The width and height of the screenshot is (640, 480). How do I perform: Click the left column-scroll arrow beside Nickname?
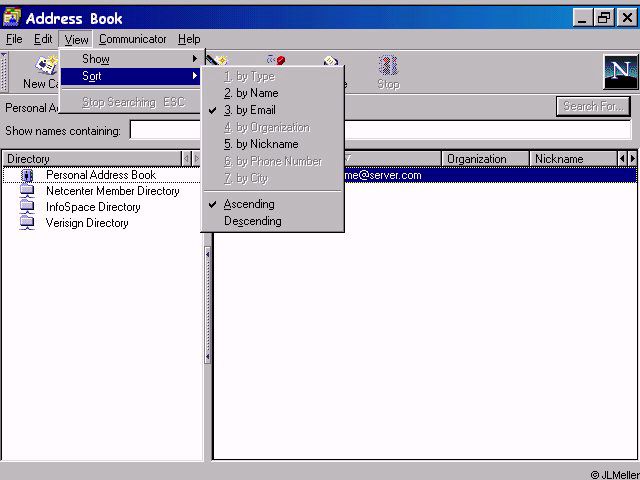(x=622, y=159)
